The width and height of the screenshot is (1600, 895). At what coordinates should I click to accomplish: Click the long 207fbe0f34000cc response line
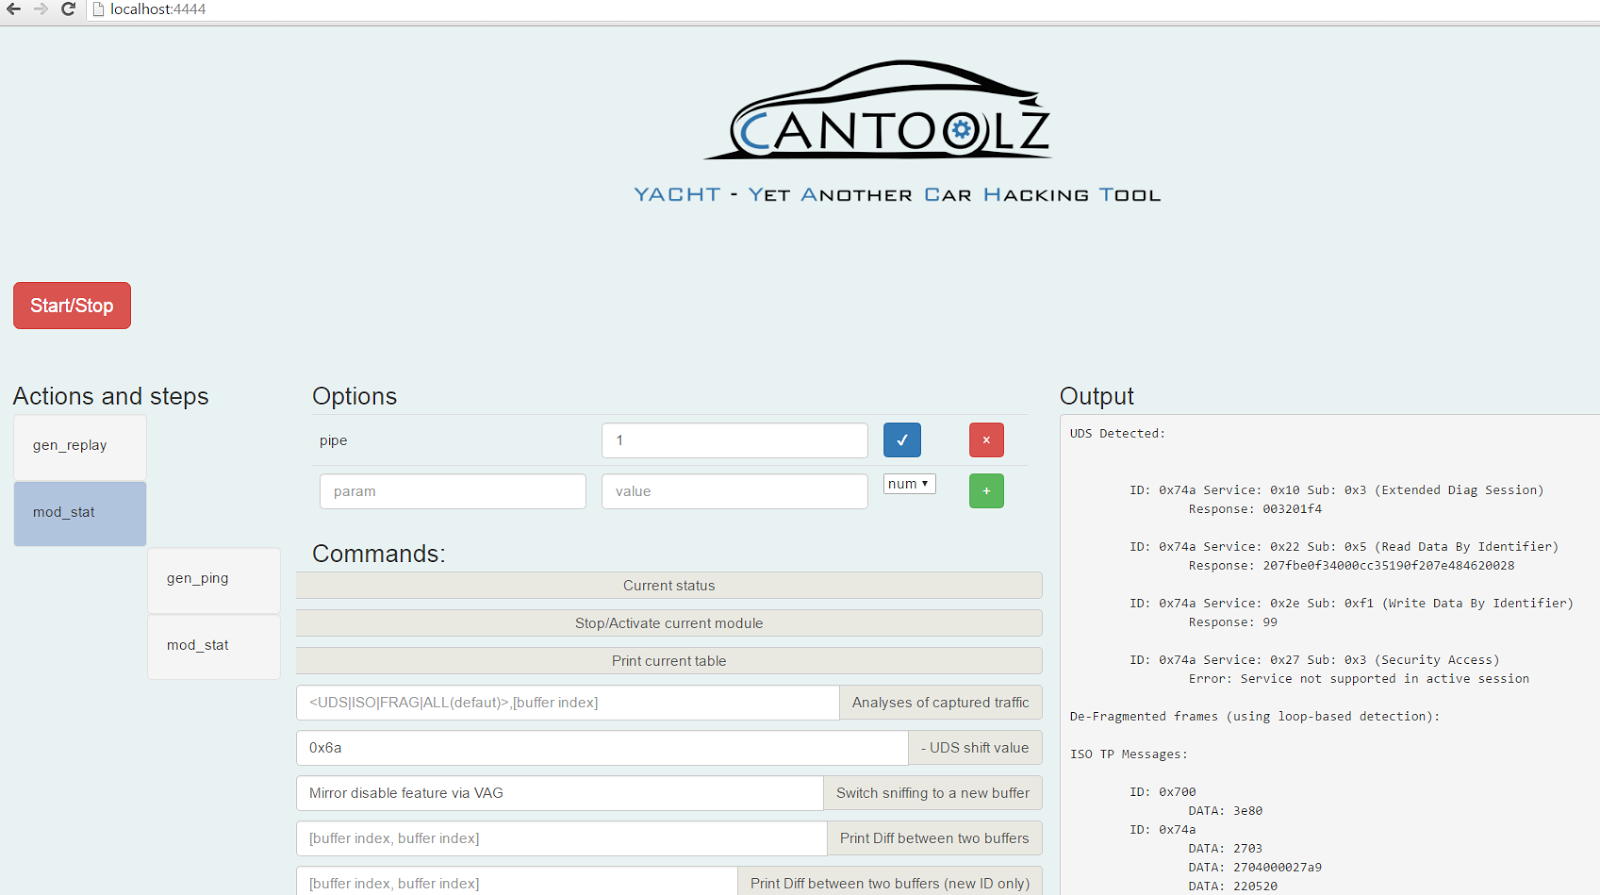[x=1352, y=566]
